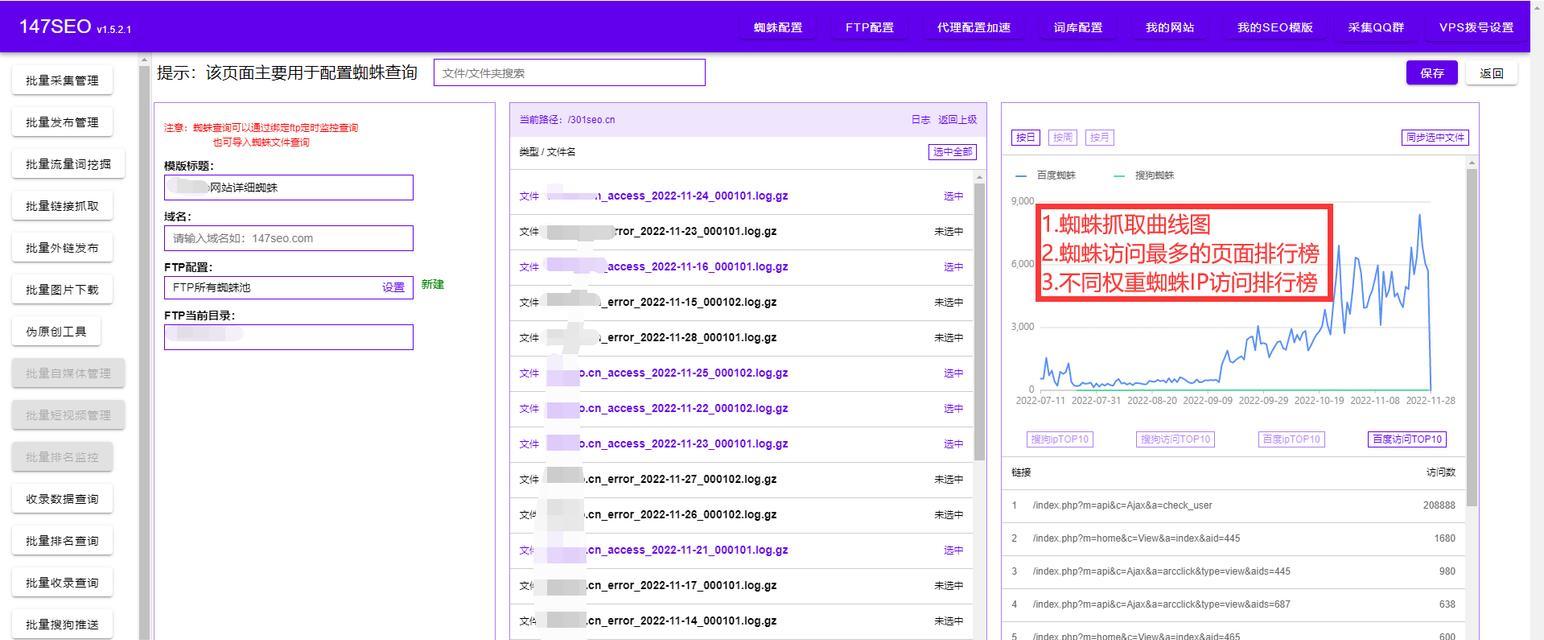Show the 搜狗访问TOP10 ranking
The image size is (1544, 640).
[x=1175, y=439]
